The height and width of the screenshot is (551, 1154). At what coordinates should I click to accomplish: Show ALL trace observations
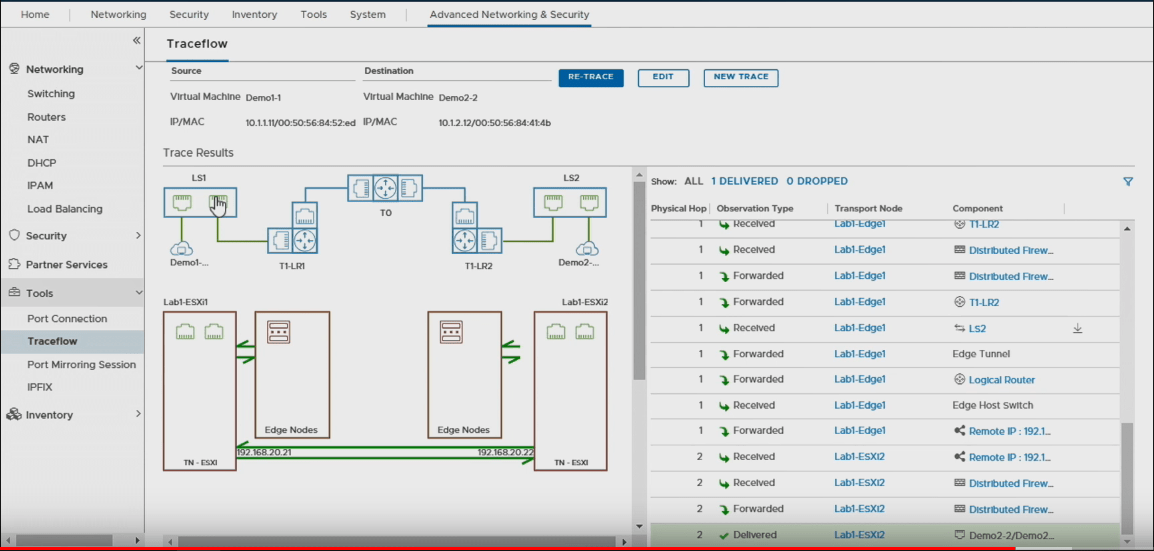[693, 181]
